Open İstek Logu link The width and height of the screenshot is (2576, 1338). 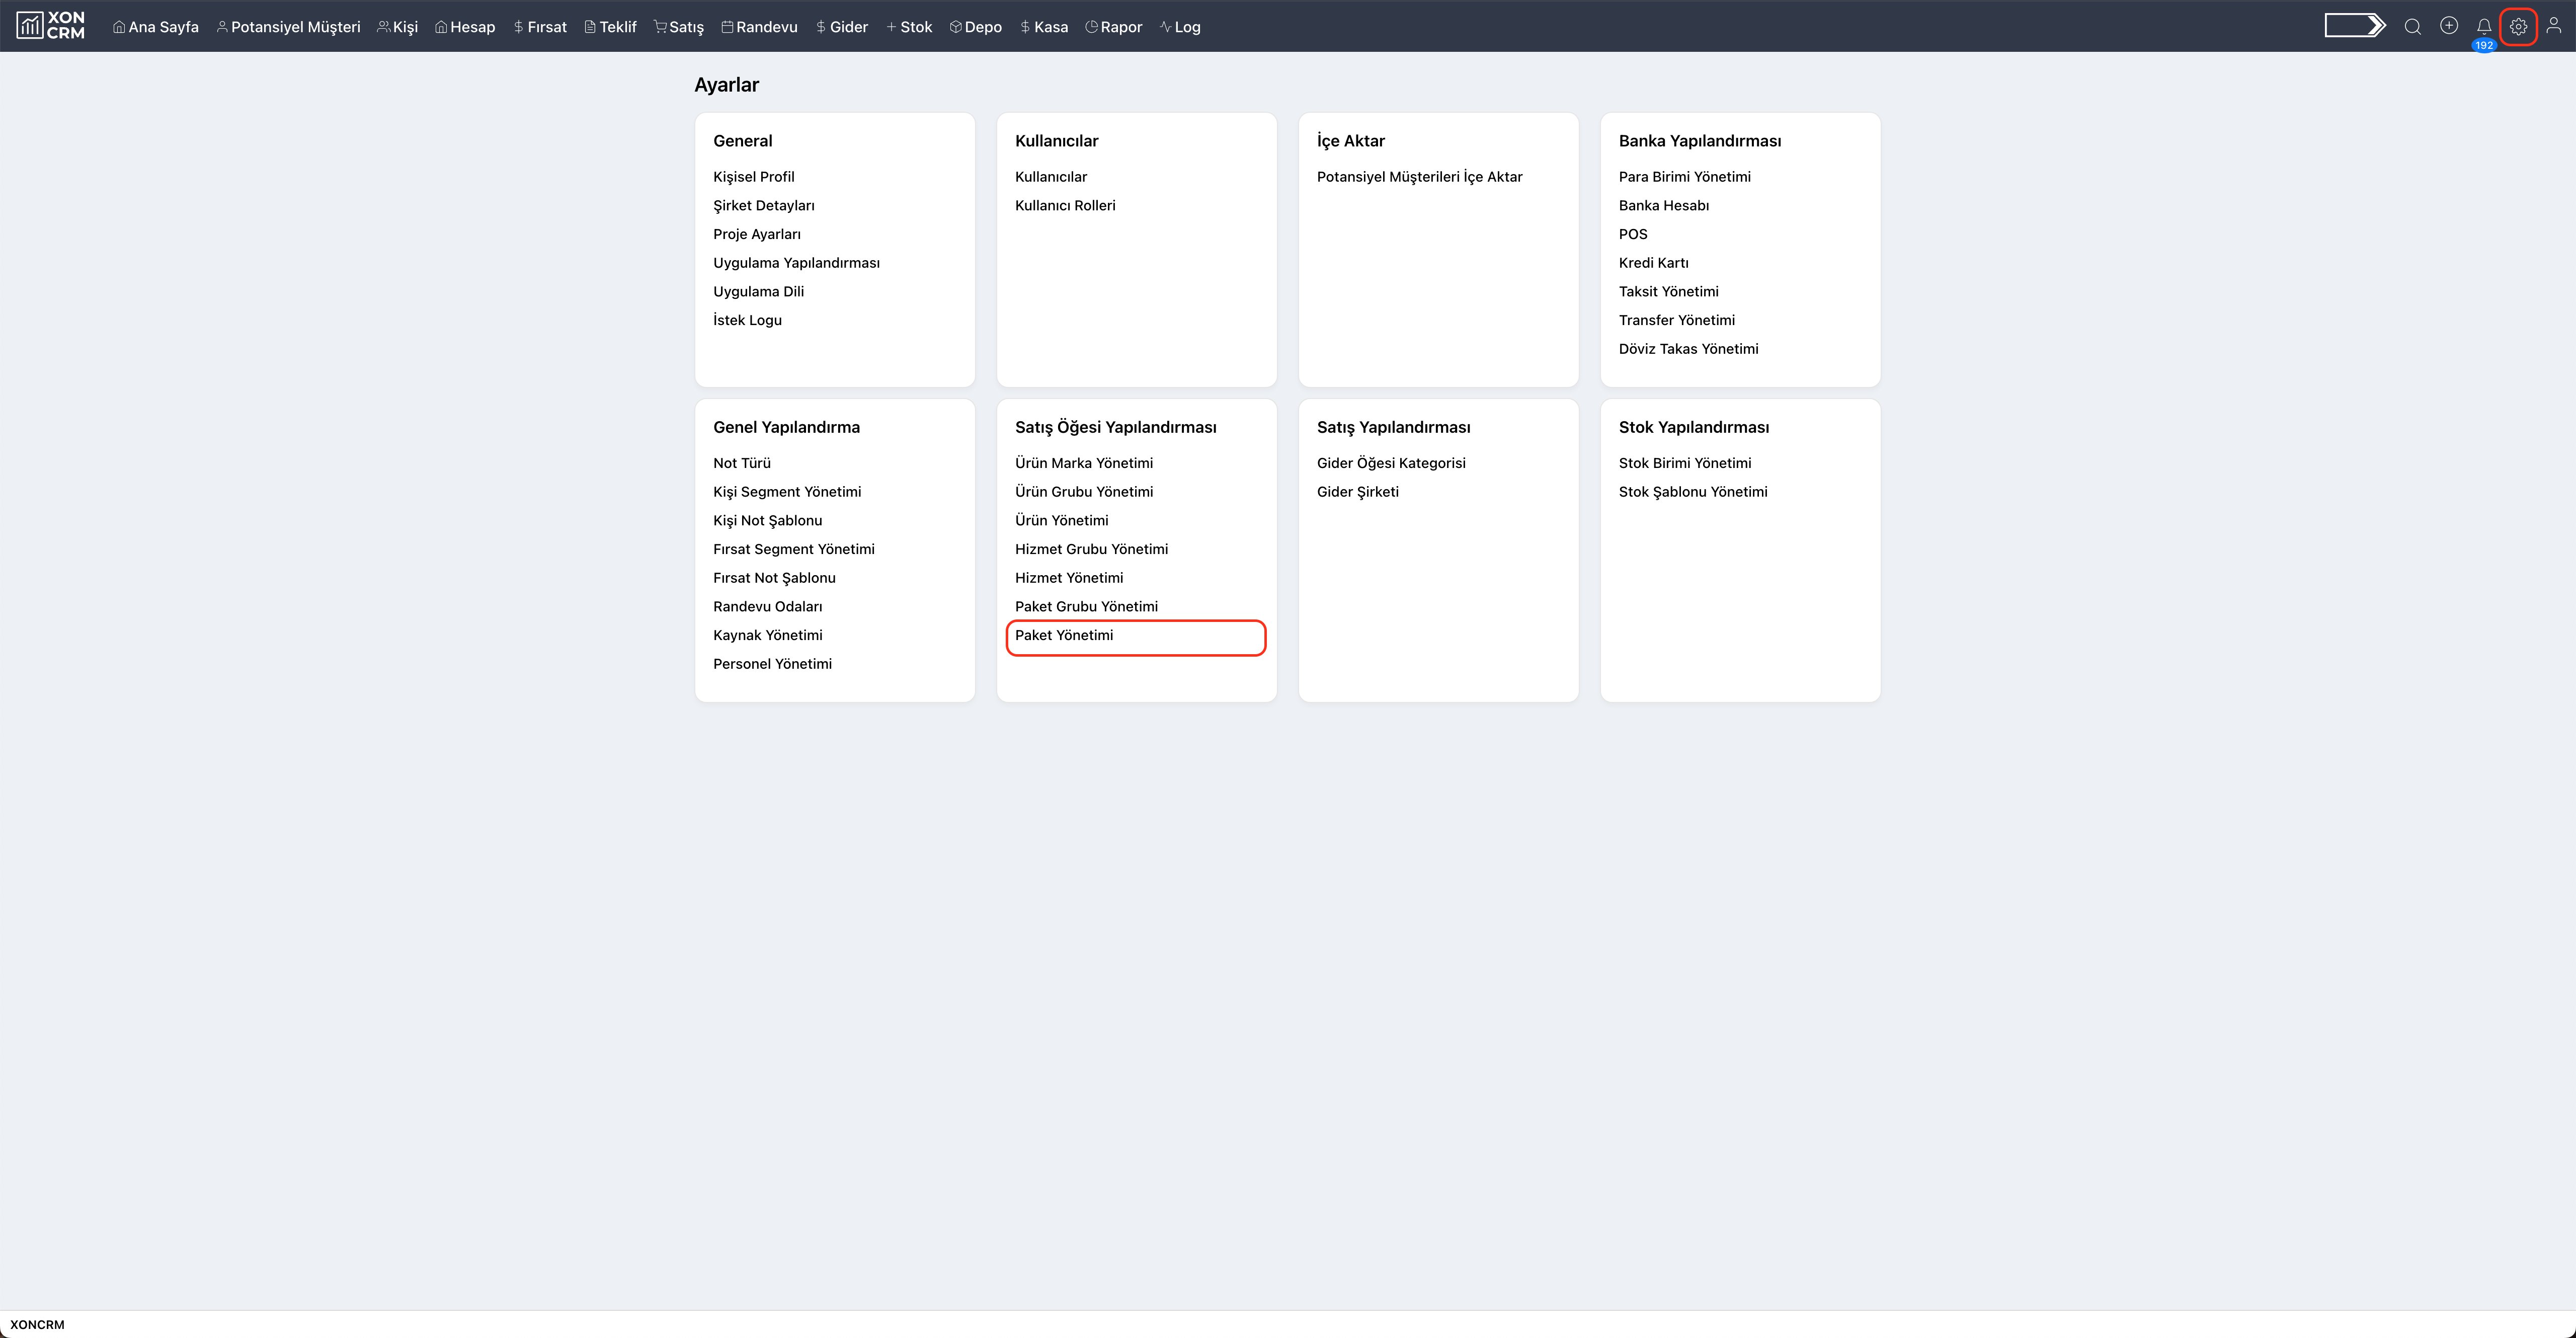coord(747,320)
